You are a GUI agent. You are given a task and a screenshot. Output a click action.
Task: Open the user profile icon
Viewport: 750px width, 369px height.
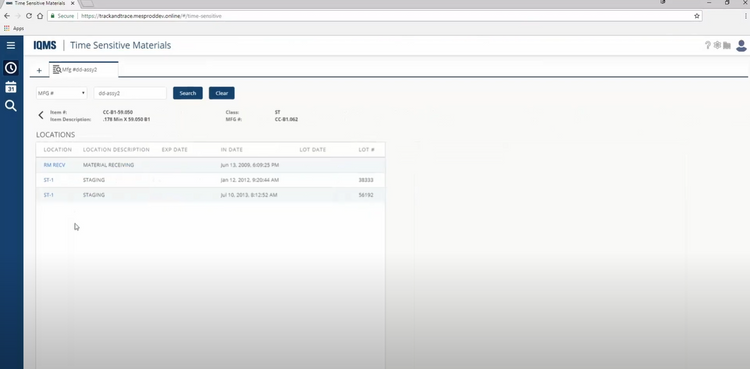(x=741, y=45)
